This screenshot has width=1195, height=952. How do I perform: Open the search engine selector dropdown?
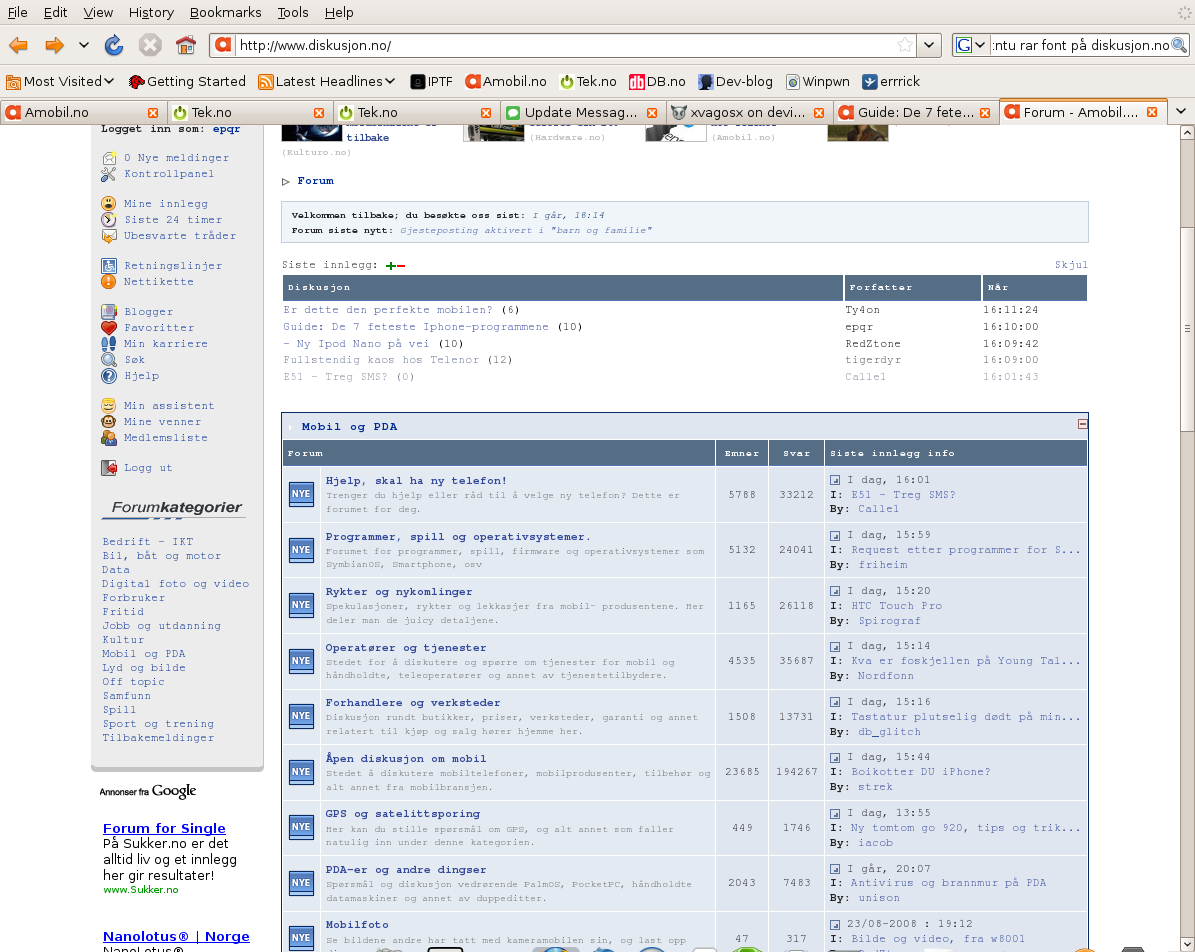coord(970,45)
